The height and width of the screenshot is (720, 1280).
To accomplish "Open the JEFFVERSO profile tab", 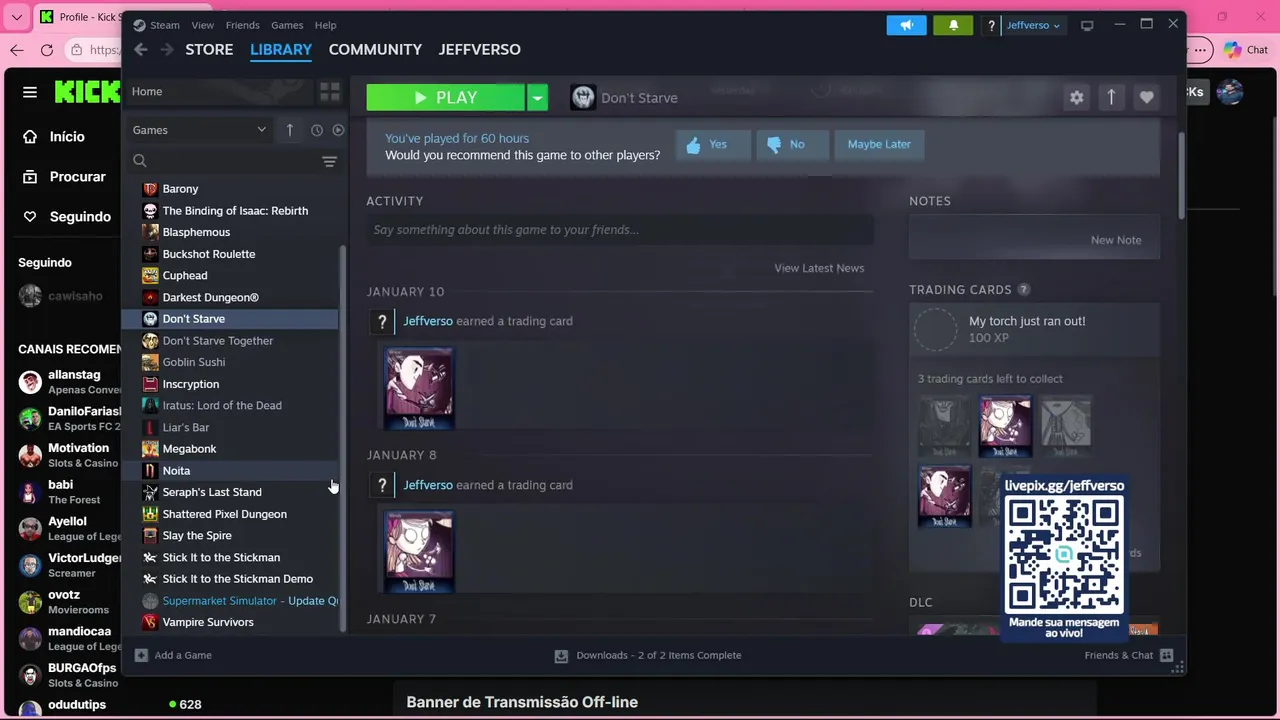I will (x=479, y=49).
